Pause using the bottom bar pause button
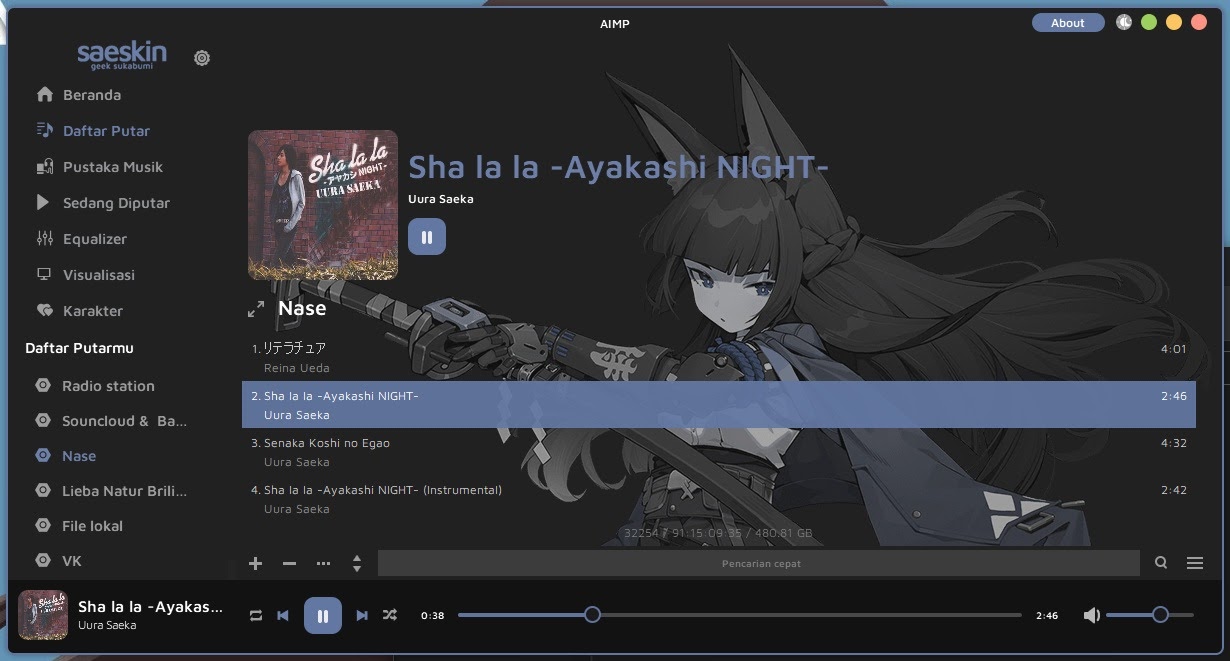 click(323, 616)
